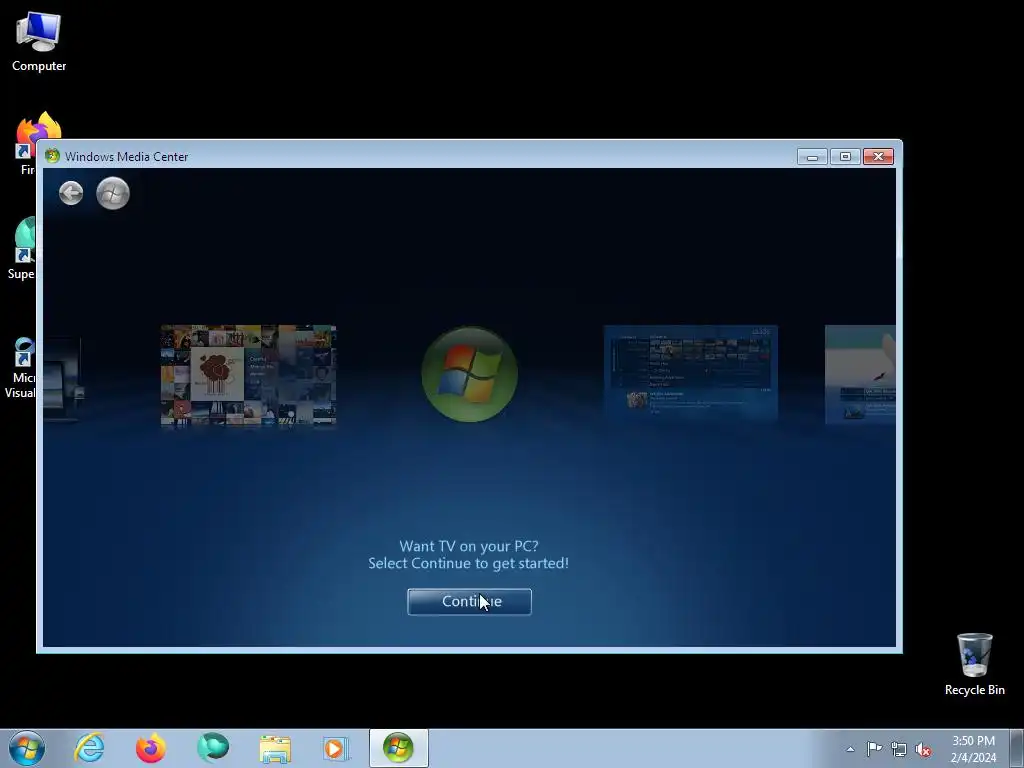Open the Computer desktop icon
This screenshot has width=1024, height=768.
point(39,42)
